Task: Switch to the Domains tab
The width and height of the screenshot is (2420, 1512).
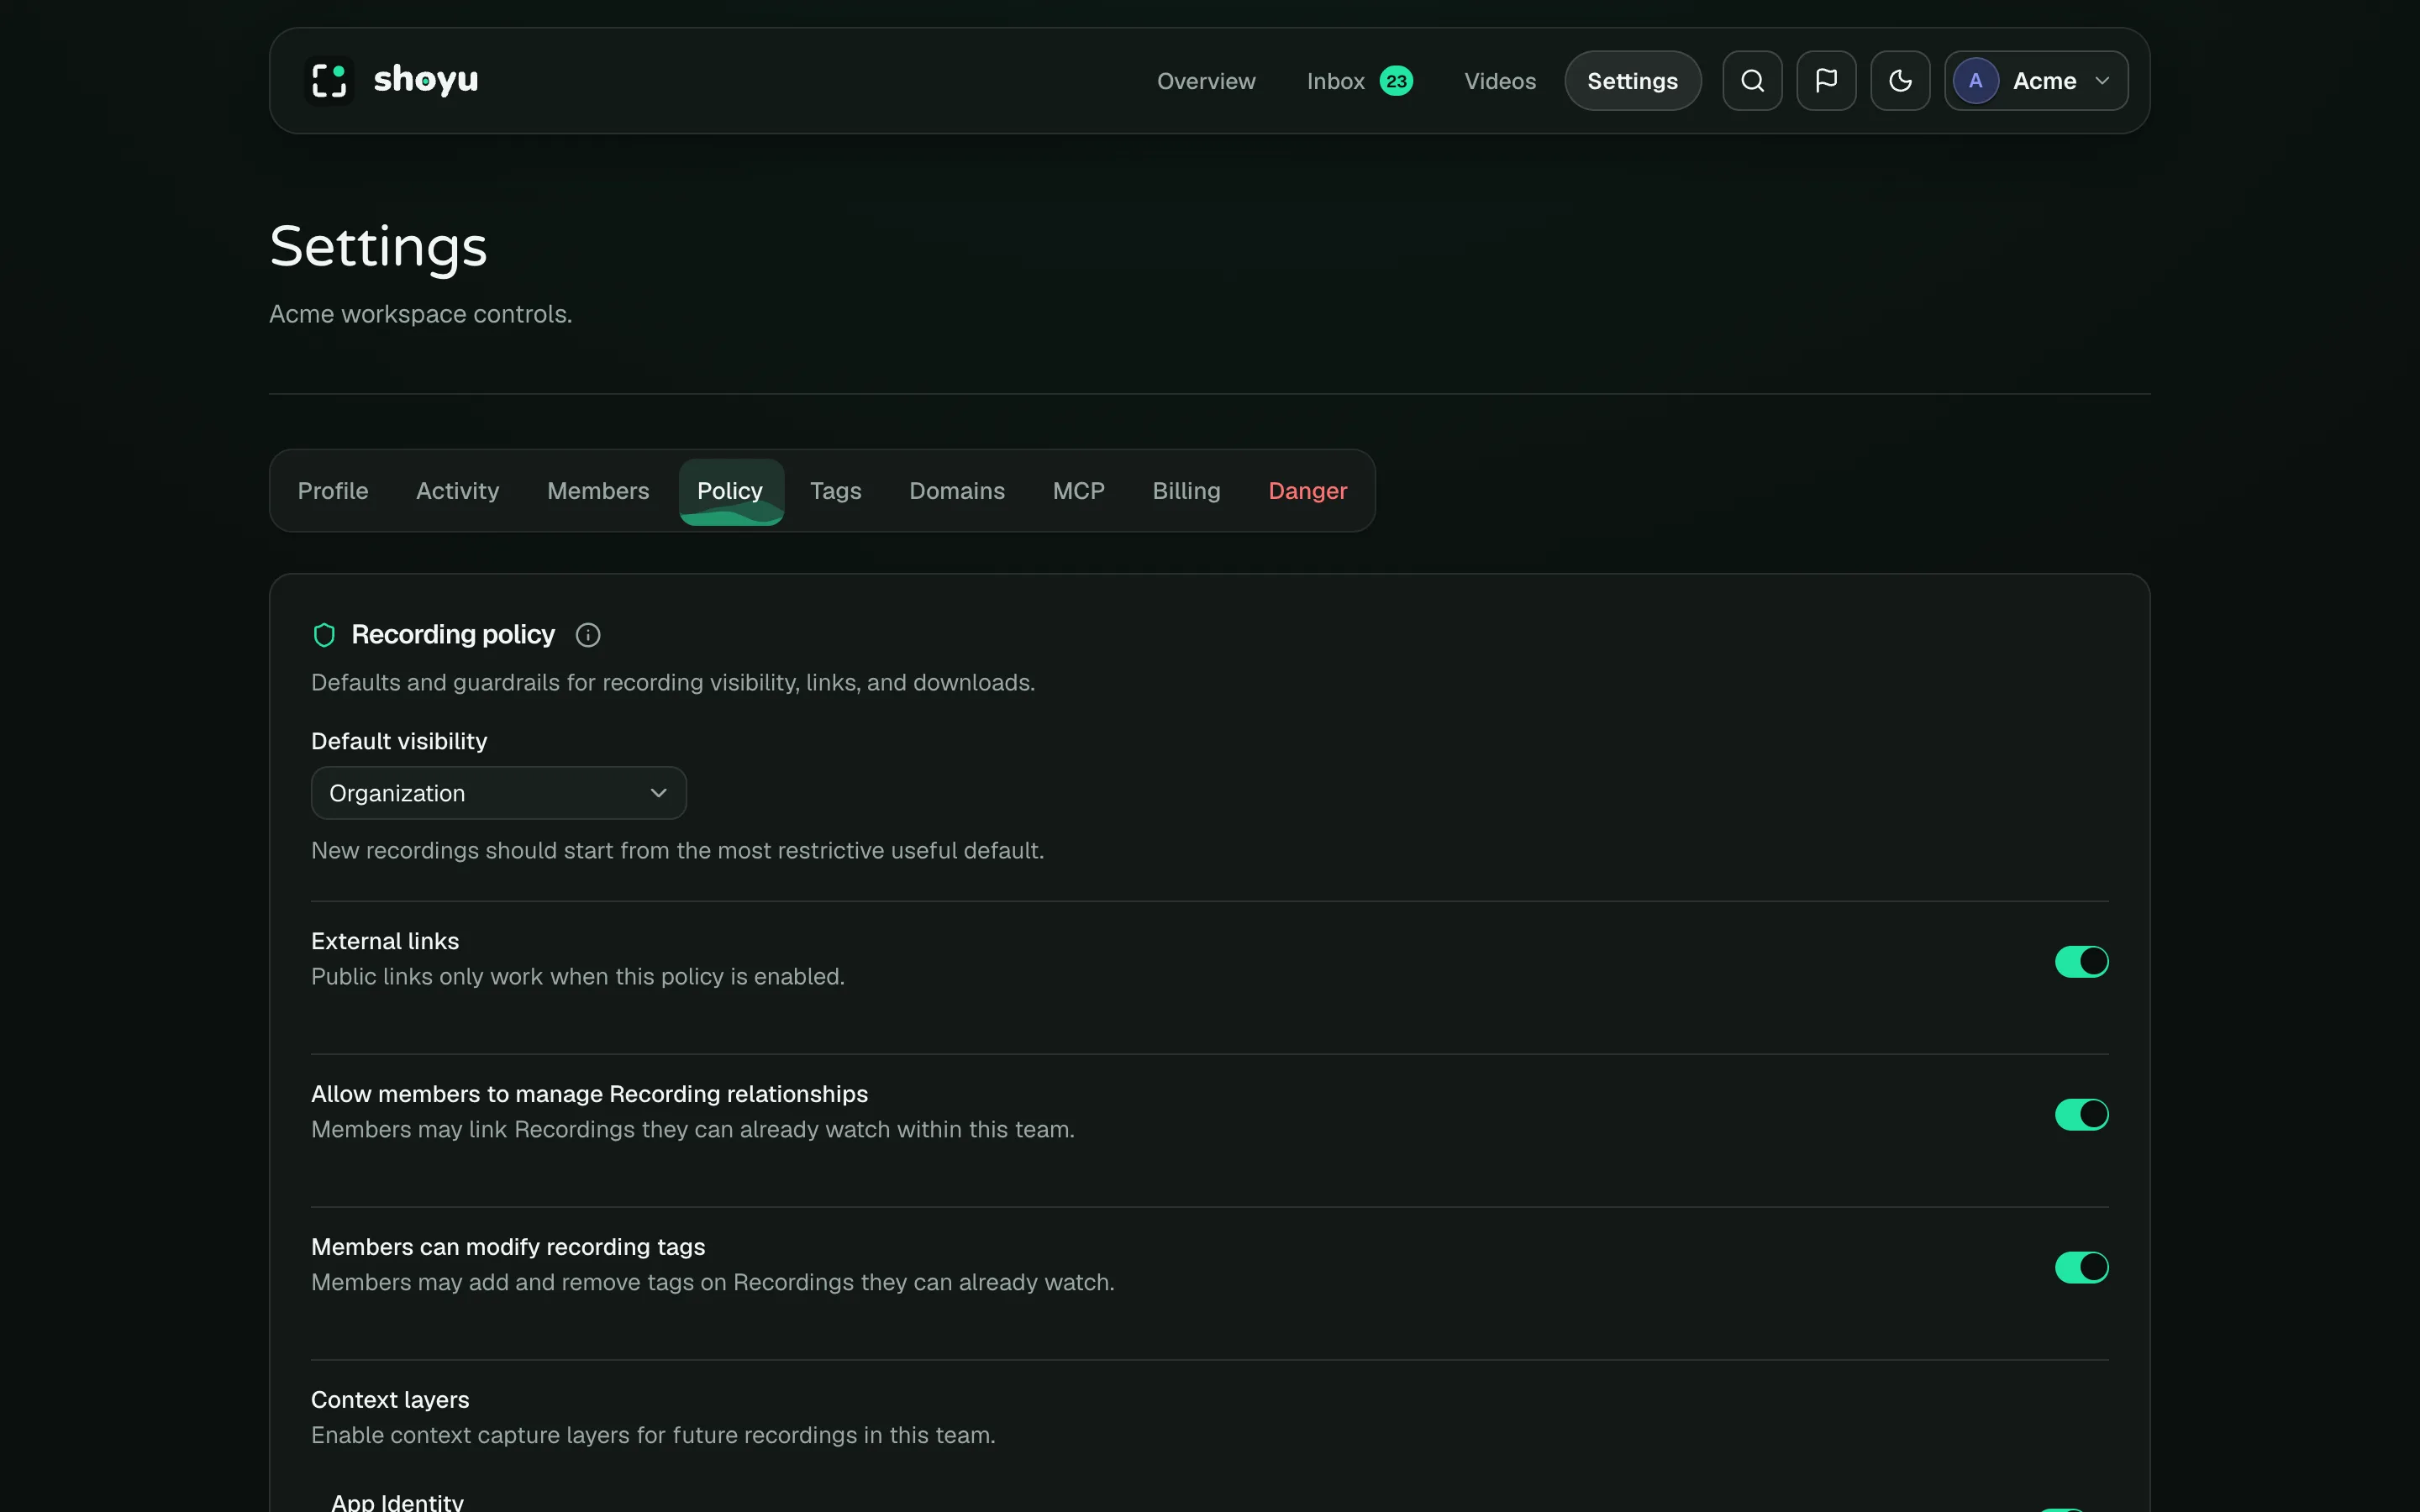Action: click(956, 491)
